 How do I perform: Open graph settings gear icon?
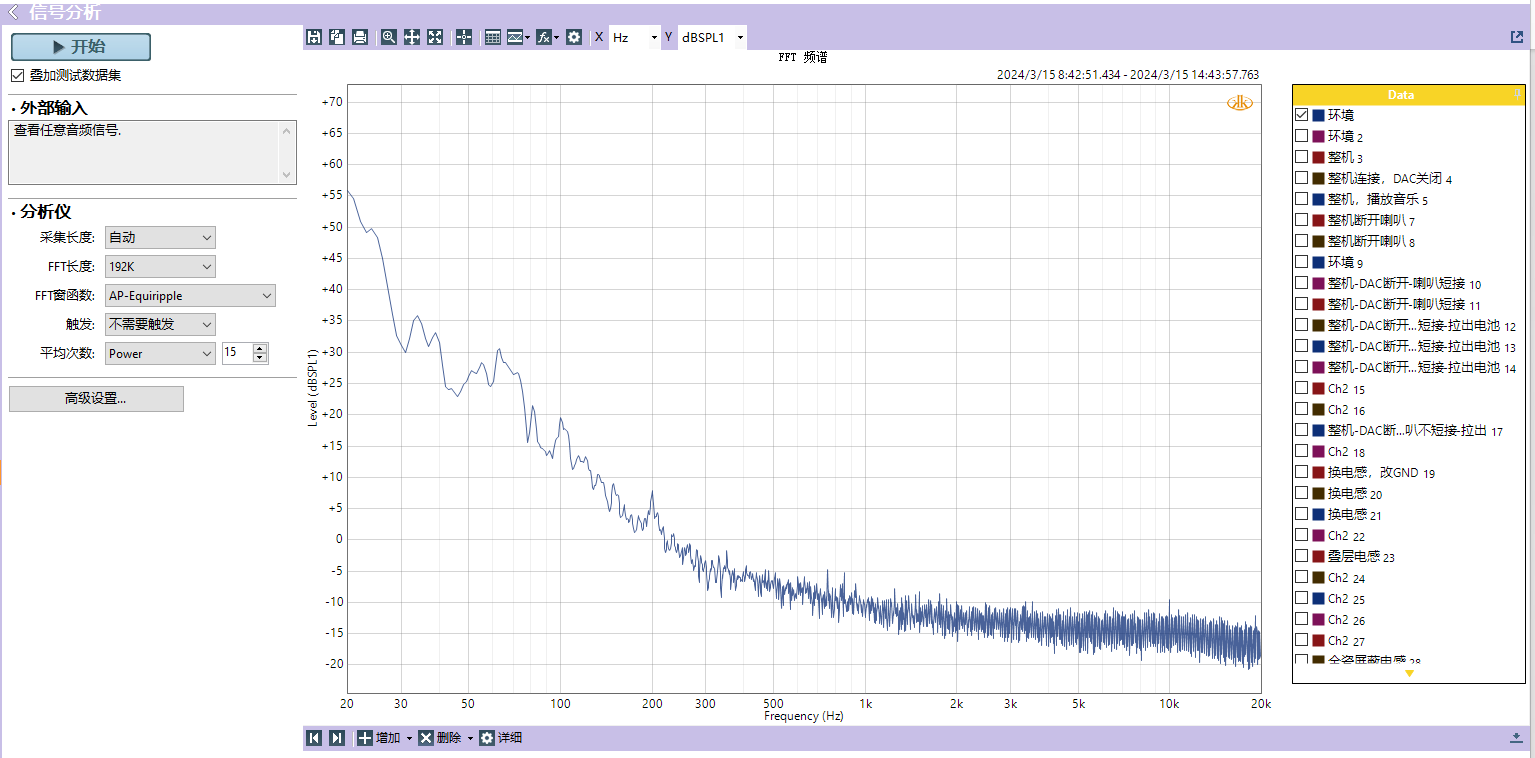574,37
